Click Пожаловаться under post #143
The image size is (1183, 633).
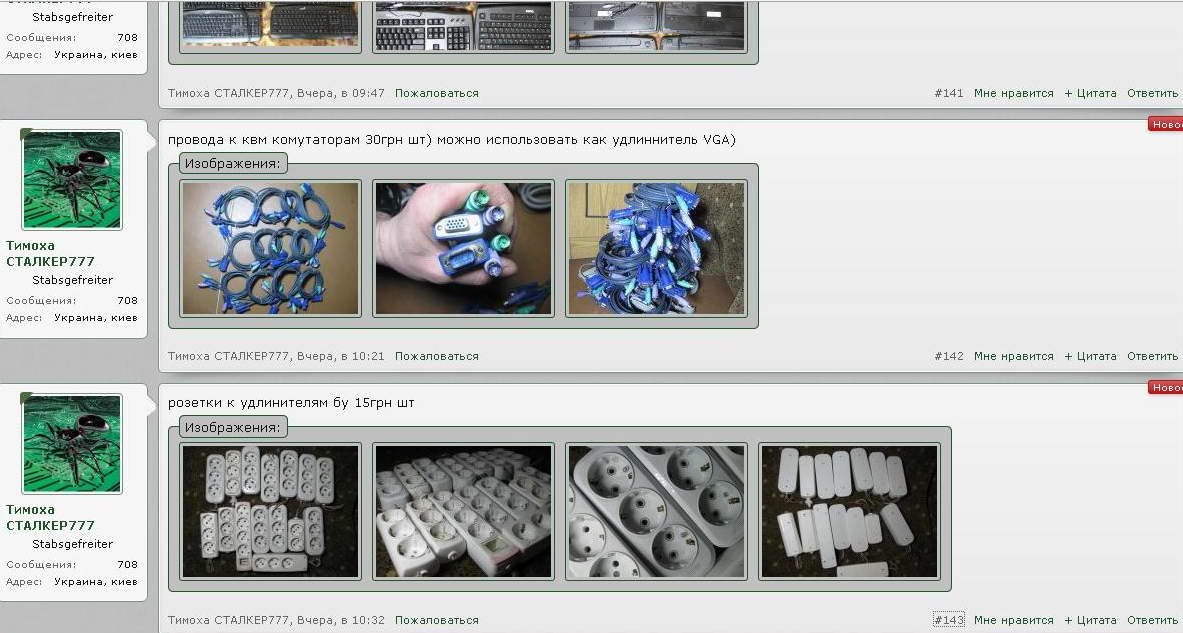point(437,620)
